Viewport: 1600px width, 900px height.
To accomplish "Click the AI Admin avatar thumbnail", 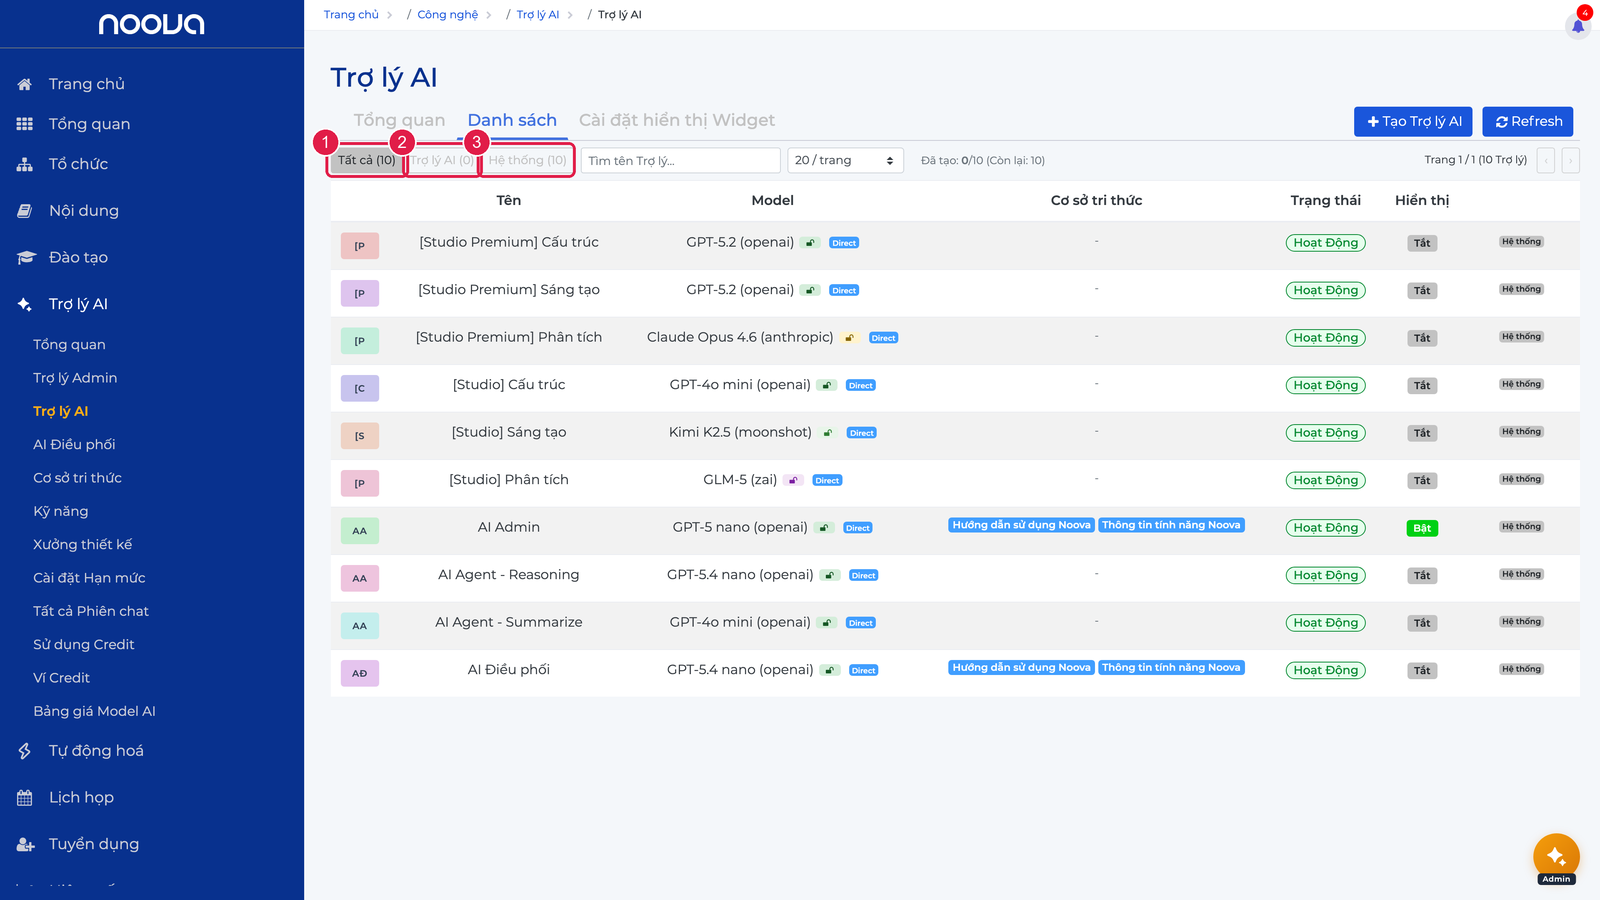I will 360,531.
